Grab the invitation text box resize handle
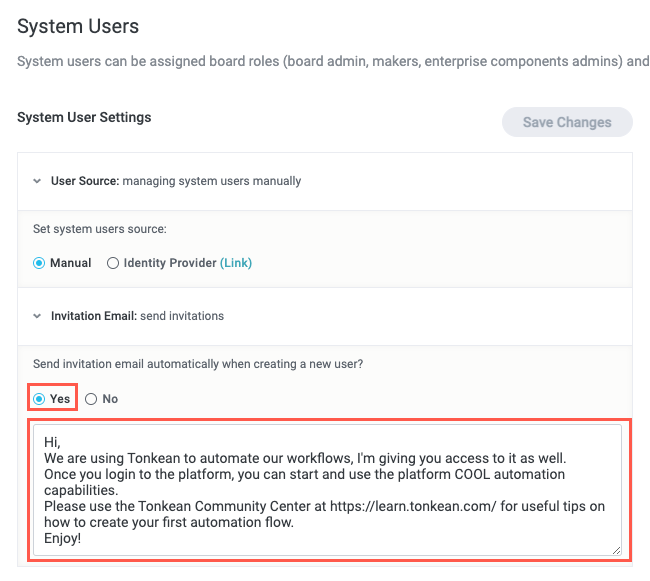Image resolution: width=650 pixels, height=581 pixels. coord(616,549)
